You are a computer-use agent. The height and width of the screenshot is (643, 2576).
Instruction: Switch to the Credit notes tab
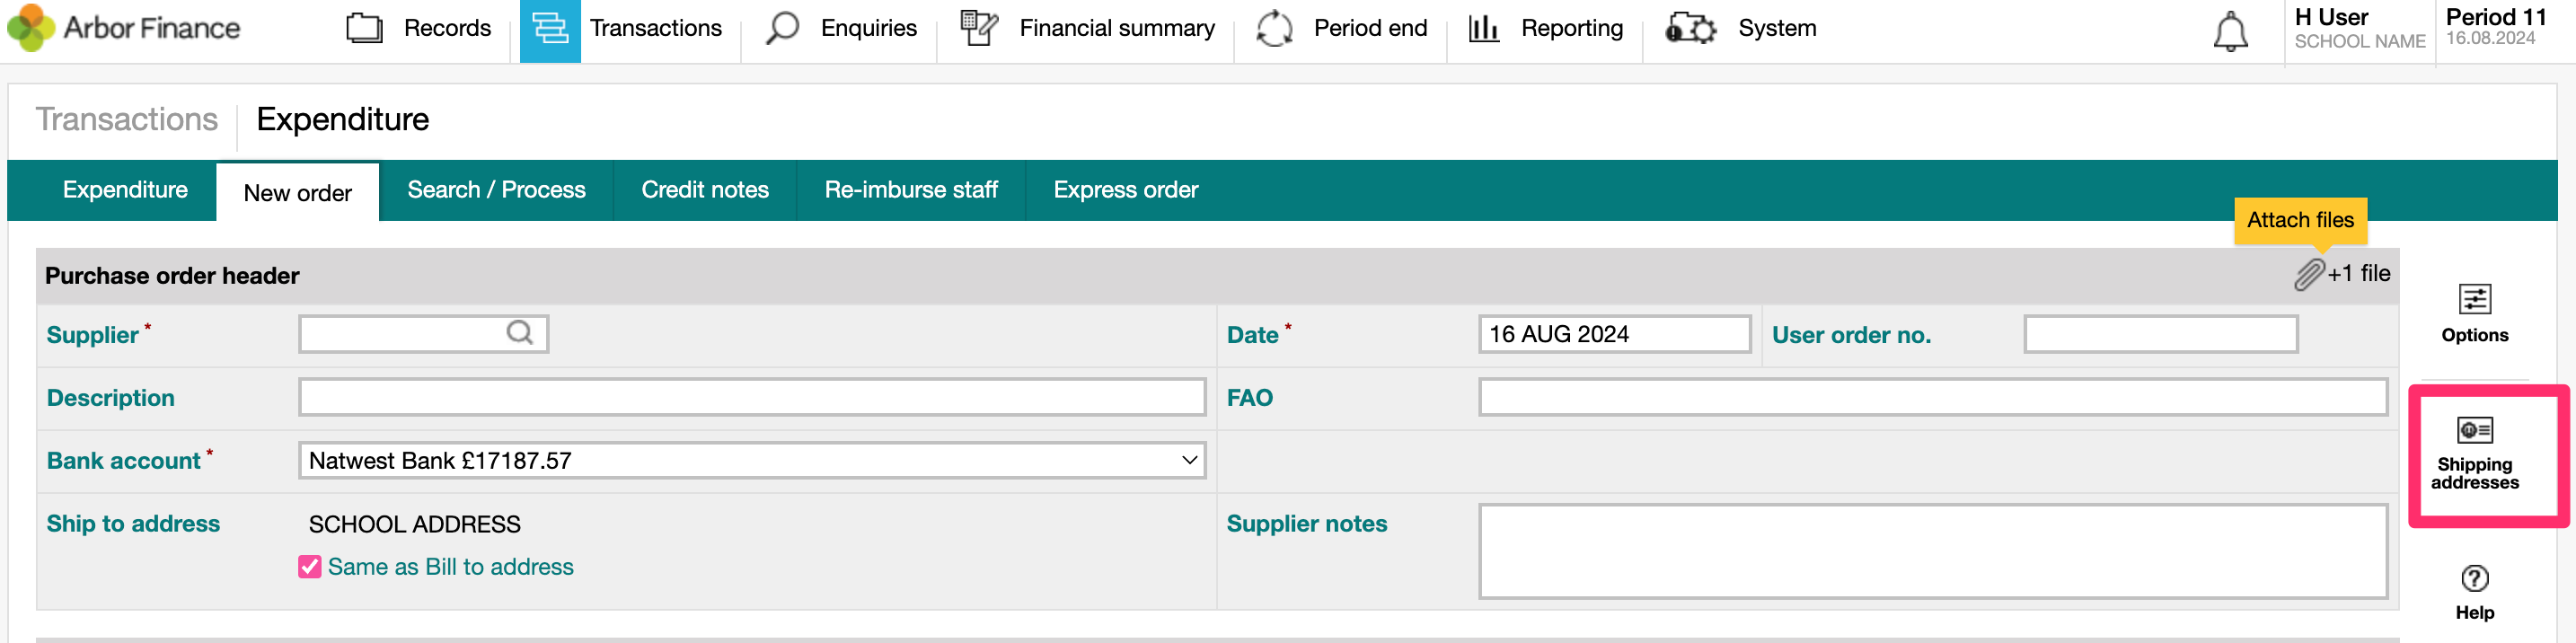705,190
